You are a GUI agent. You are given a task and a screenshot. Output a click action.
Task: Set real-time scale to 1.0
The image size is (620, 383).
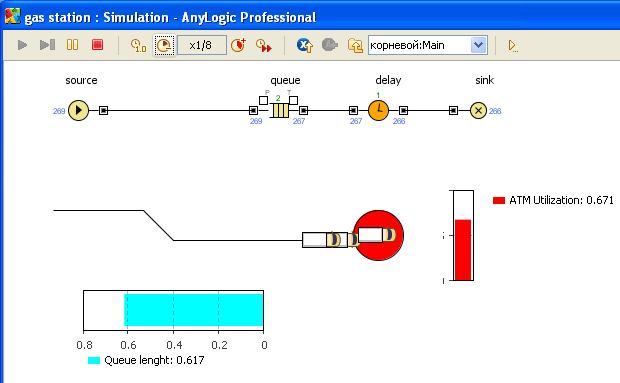138,45
